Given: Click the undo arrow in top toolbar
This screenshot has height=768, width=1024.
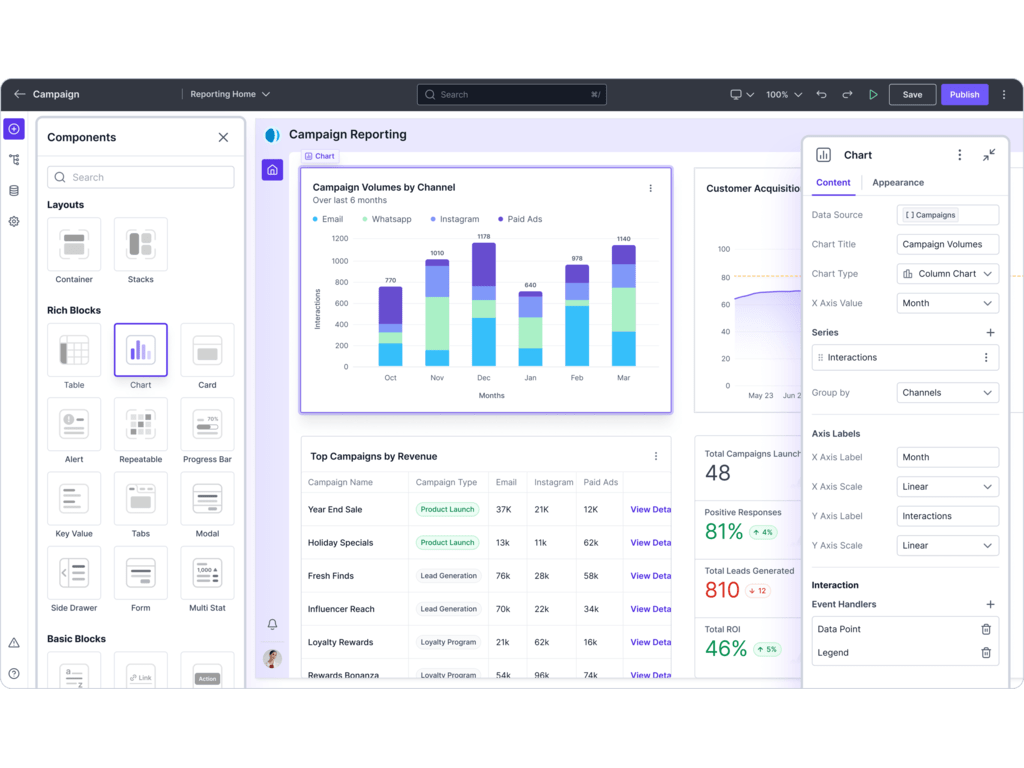Looking at the screenshot, I should tap(821, 95).
